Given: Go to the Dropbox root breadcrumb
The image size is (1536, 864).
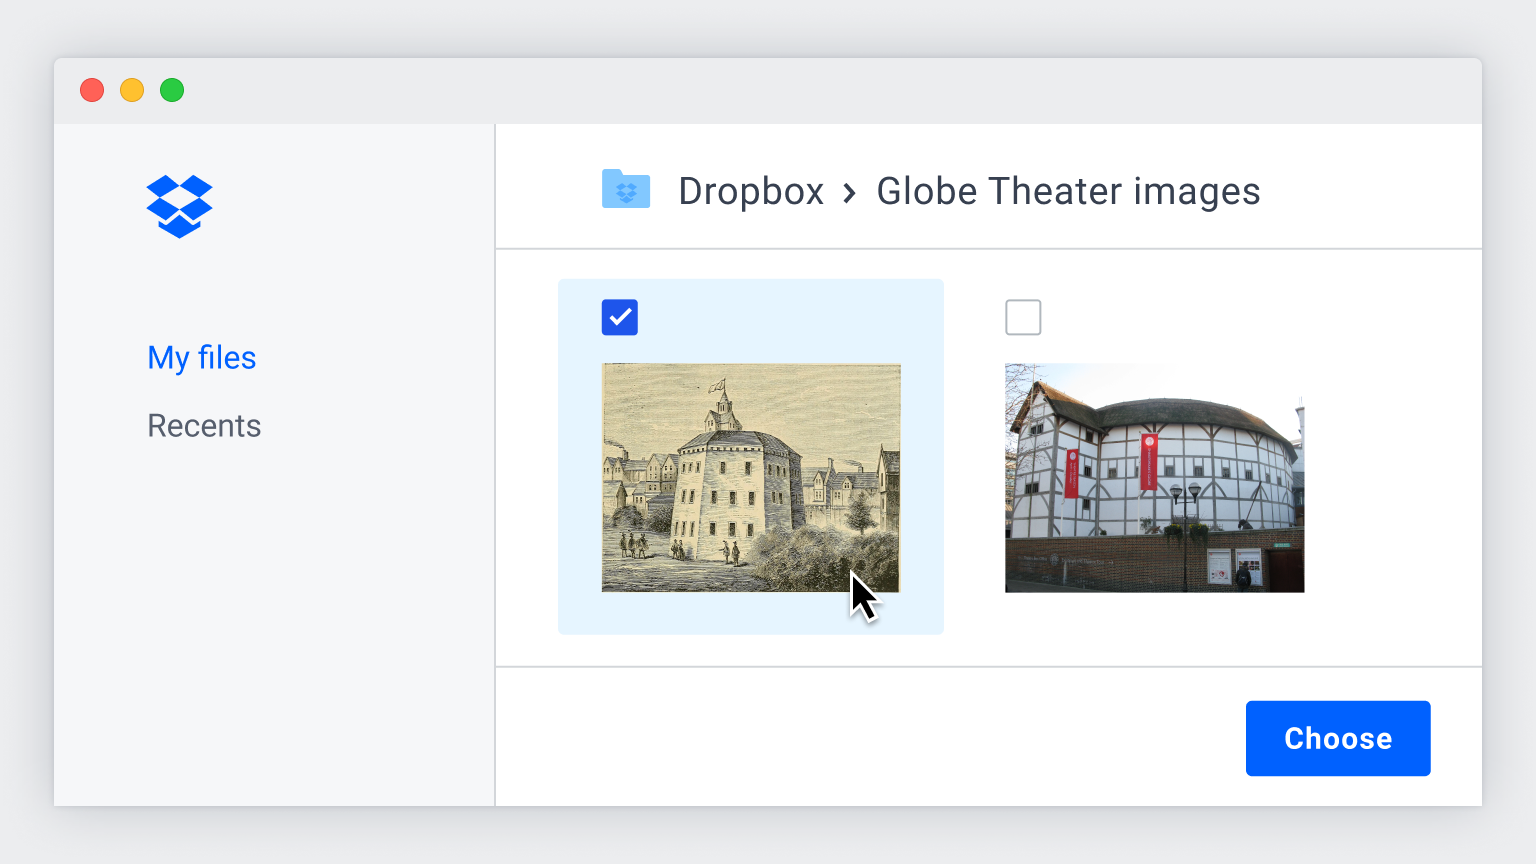Looking at the screenshot, I should coord(751,191).
